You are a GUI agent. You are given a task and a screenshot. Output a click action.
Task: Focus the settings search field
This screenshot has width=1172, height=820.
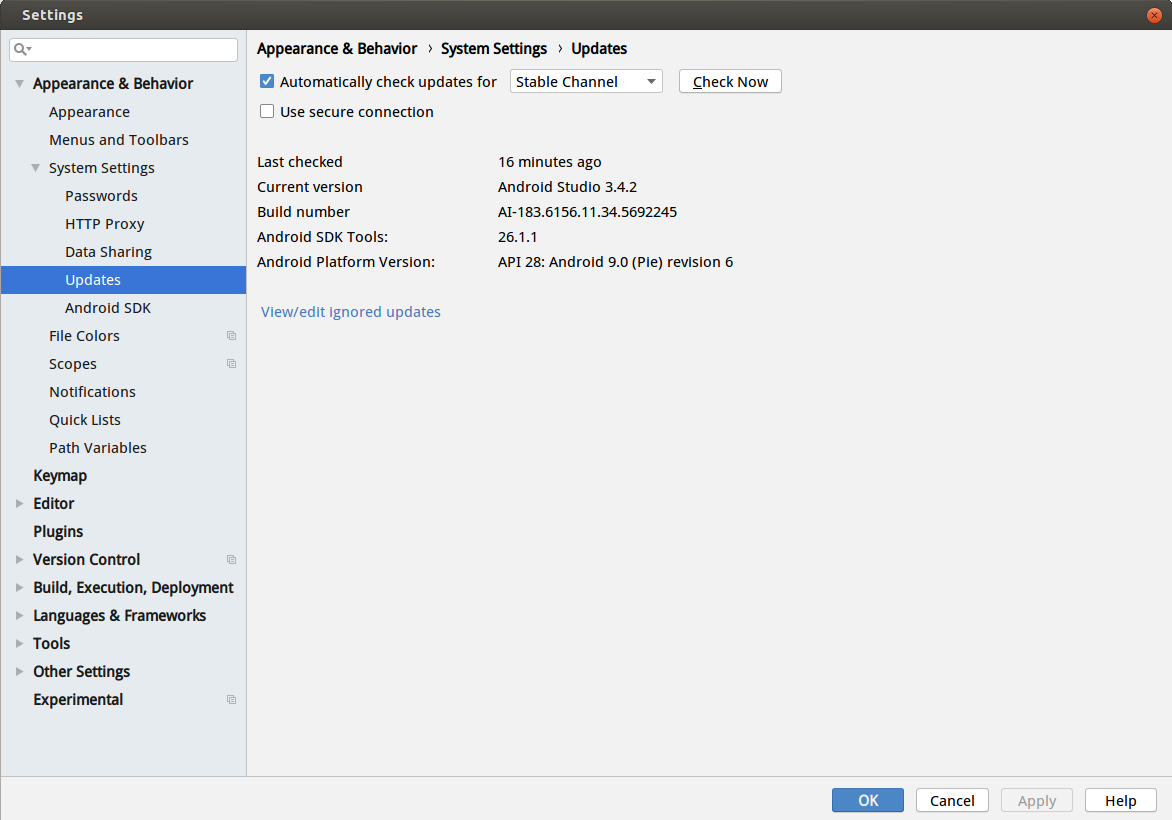(x=123, y=49)
